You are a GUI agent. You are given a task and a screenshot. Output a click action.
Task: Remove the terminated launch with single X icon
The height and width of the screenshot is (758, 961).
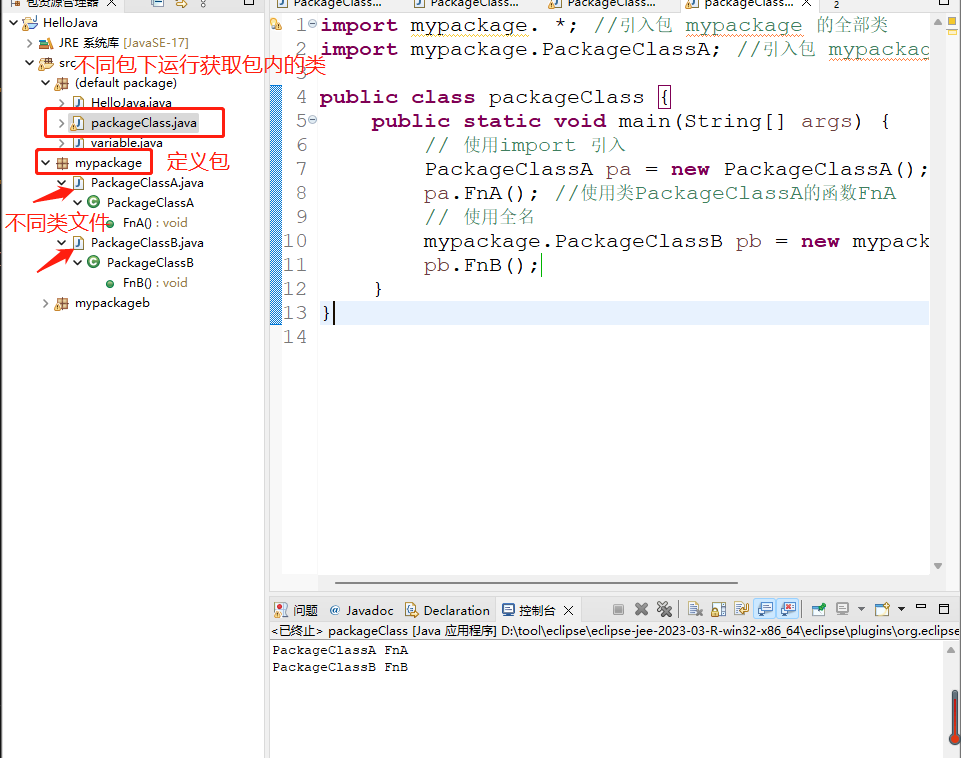(641, 609)
